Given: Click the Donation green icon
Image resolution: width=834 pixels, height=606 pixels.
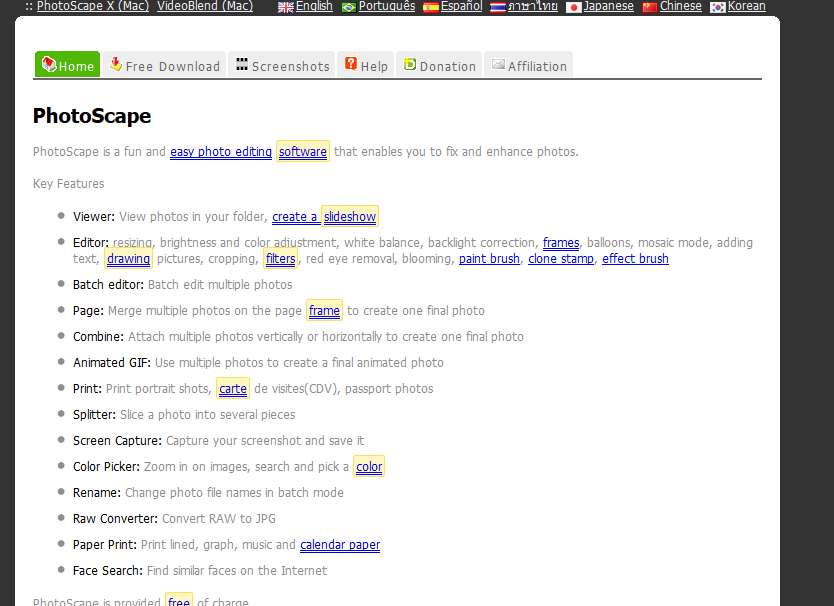Looking at the screenshot, I should 410,64.
